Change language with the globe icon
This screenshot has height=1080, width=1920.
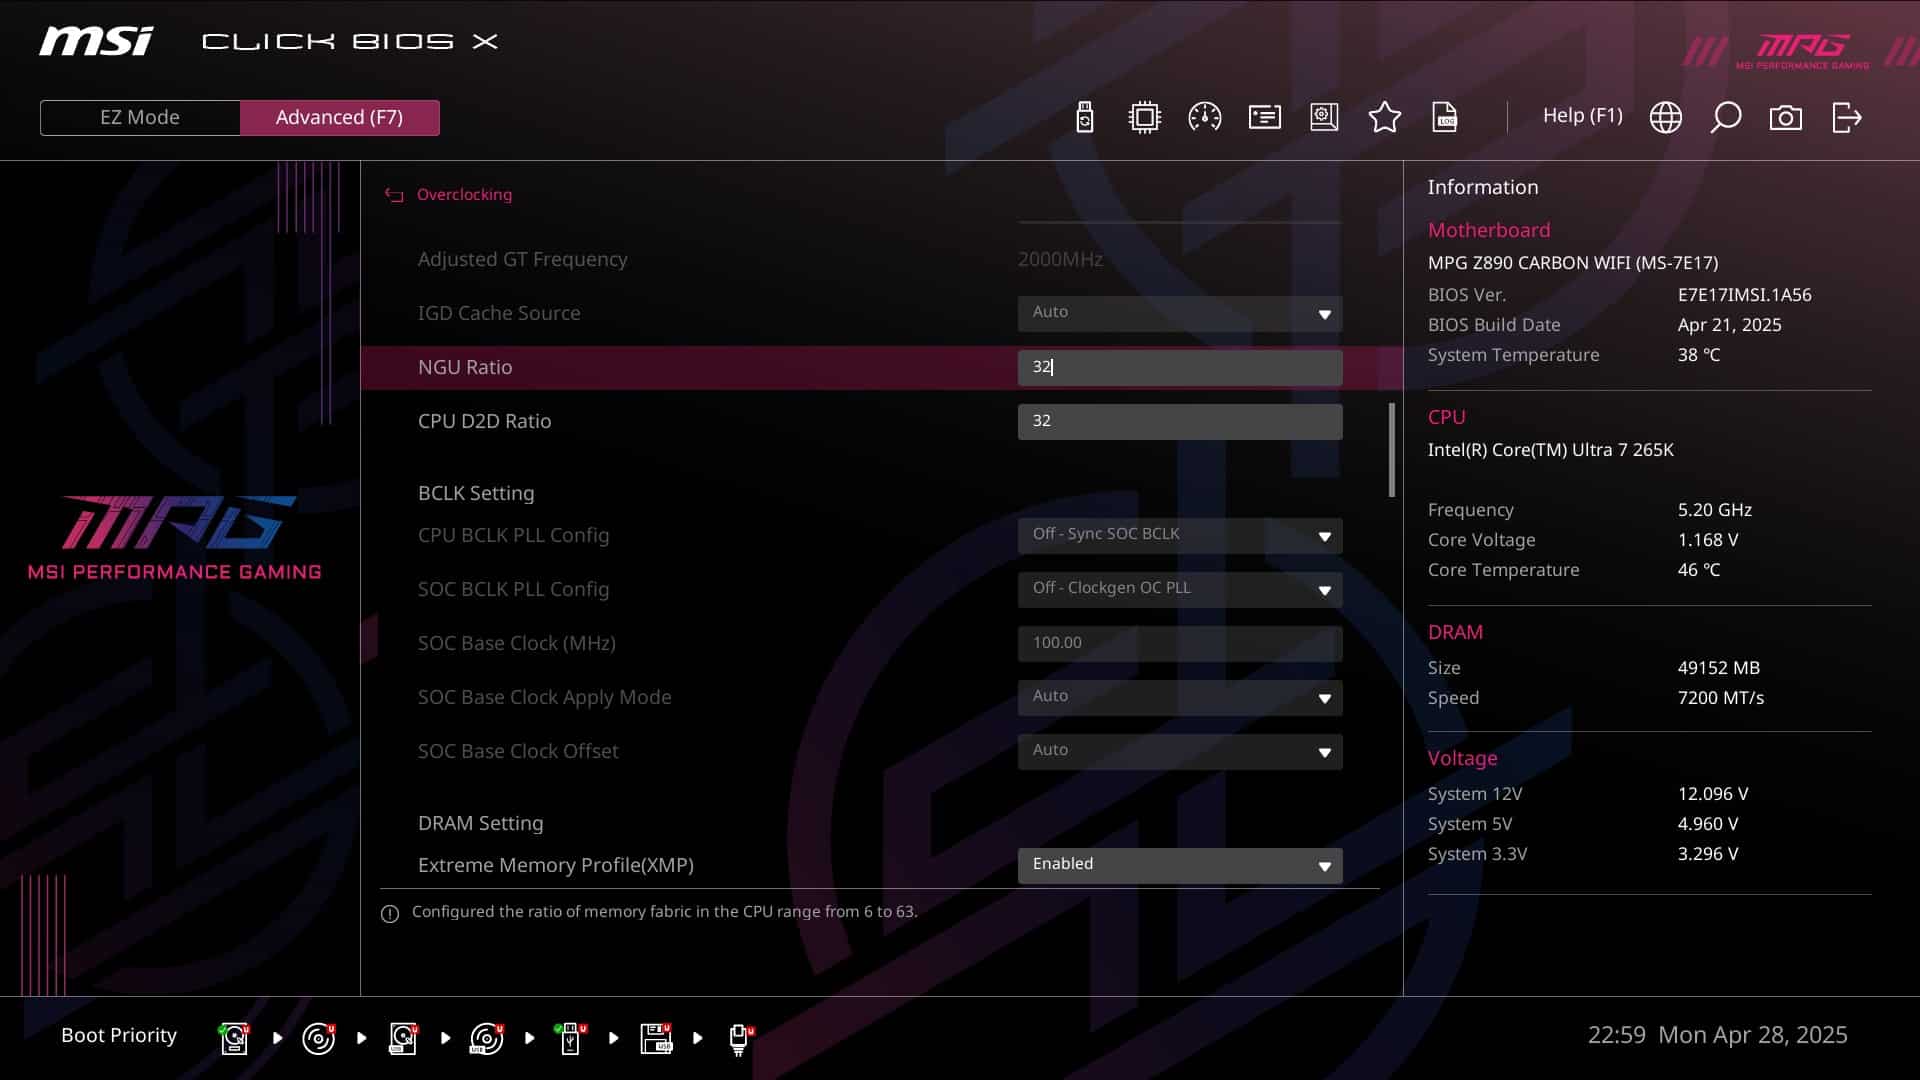coord(1665,117)
